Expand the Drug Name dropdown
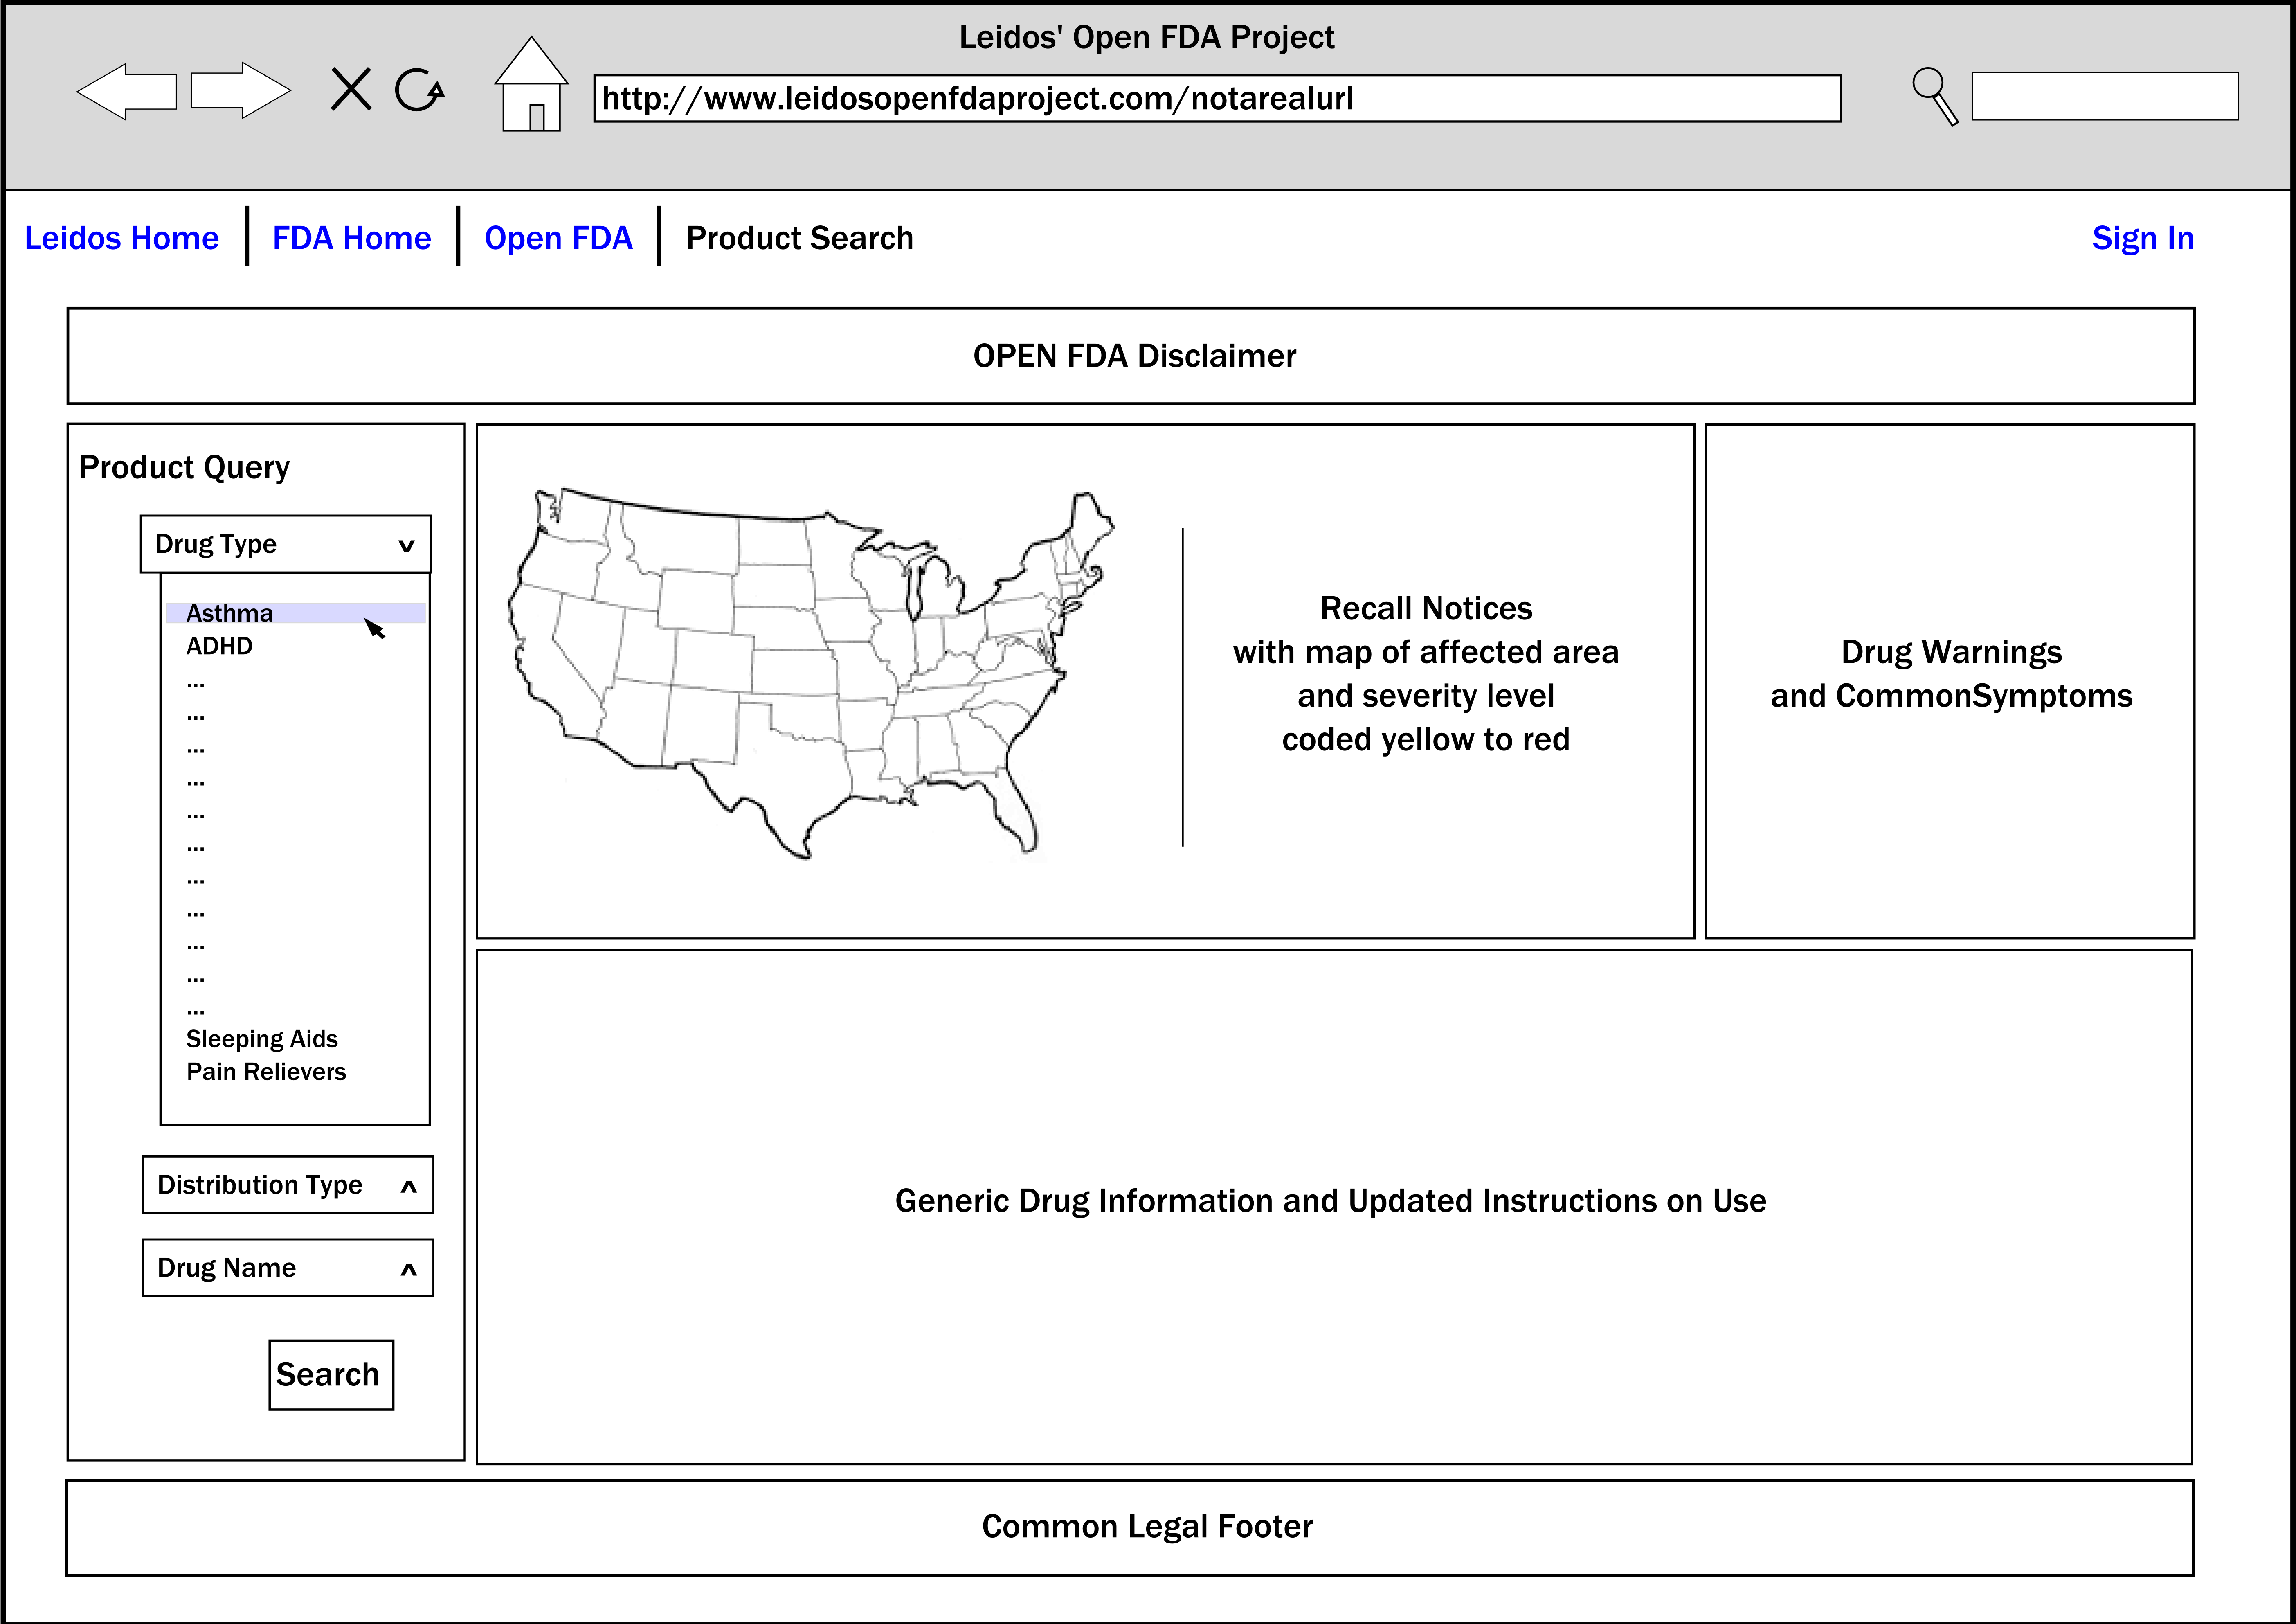Viewport: 2296px width, 1624px height. (x=288, y=1268)
